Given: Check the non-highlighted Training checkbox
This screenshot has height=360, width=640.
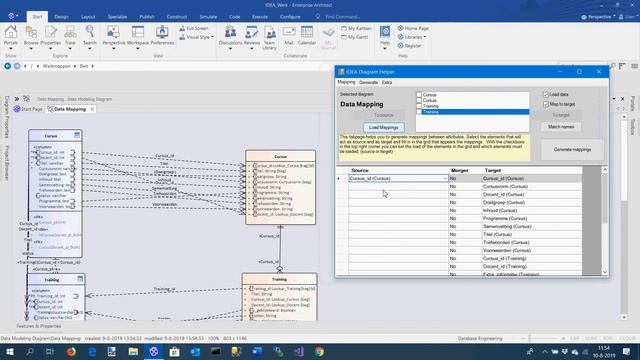Looking at the screenshot, I should (x=419, y=106).
